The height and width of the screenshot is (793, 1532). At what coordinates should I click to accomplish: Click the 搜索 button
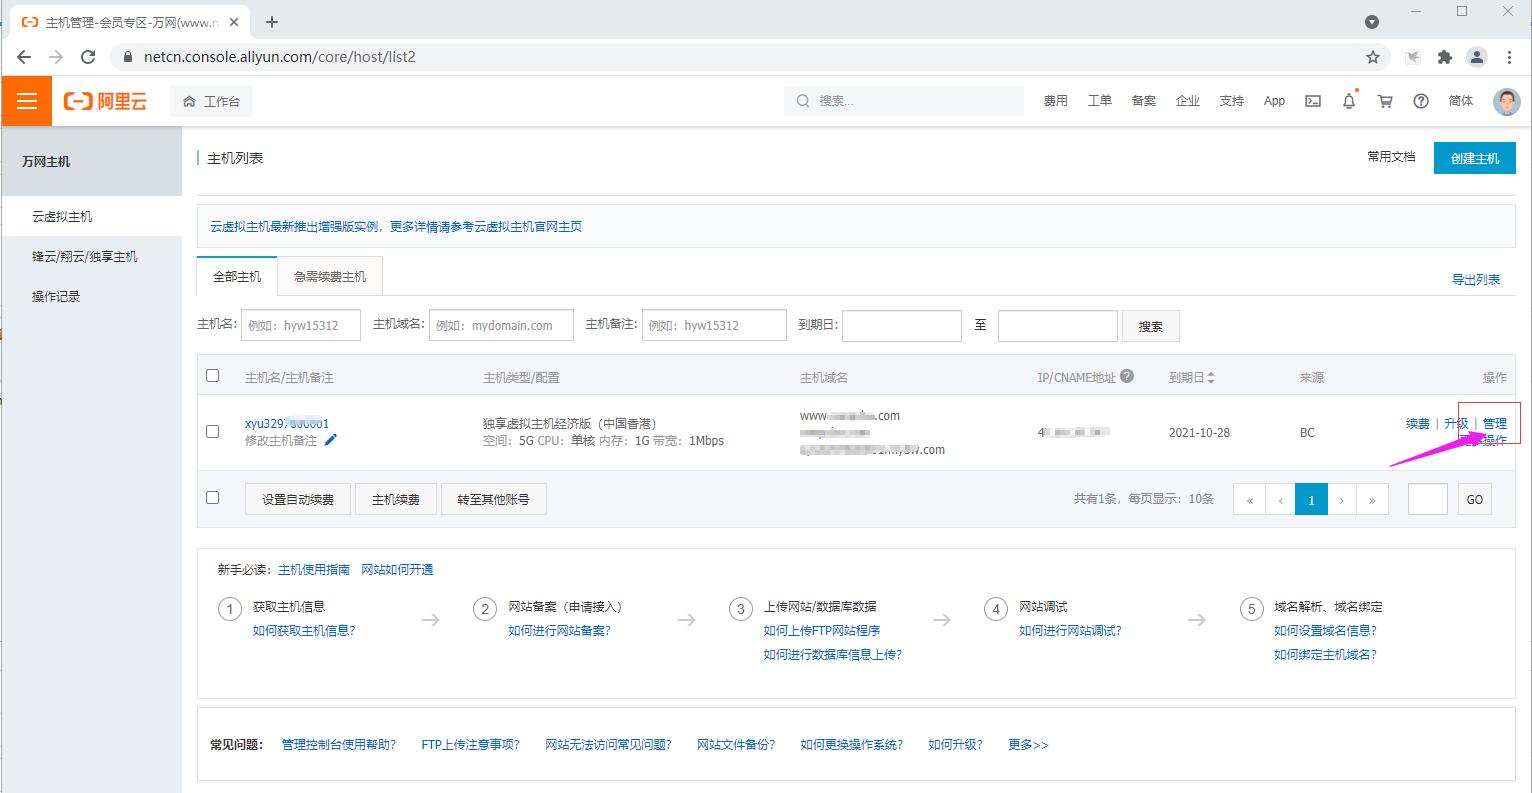[x=1151, y=326]
